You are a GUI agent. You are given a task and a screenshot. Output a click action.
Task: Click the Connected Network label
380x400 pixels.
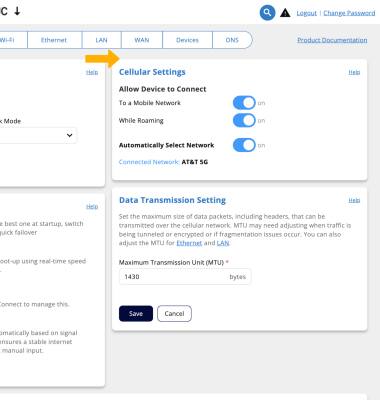149,162
